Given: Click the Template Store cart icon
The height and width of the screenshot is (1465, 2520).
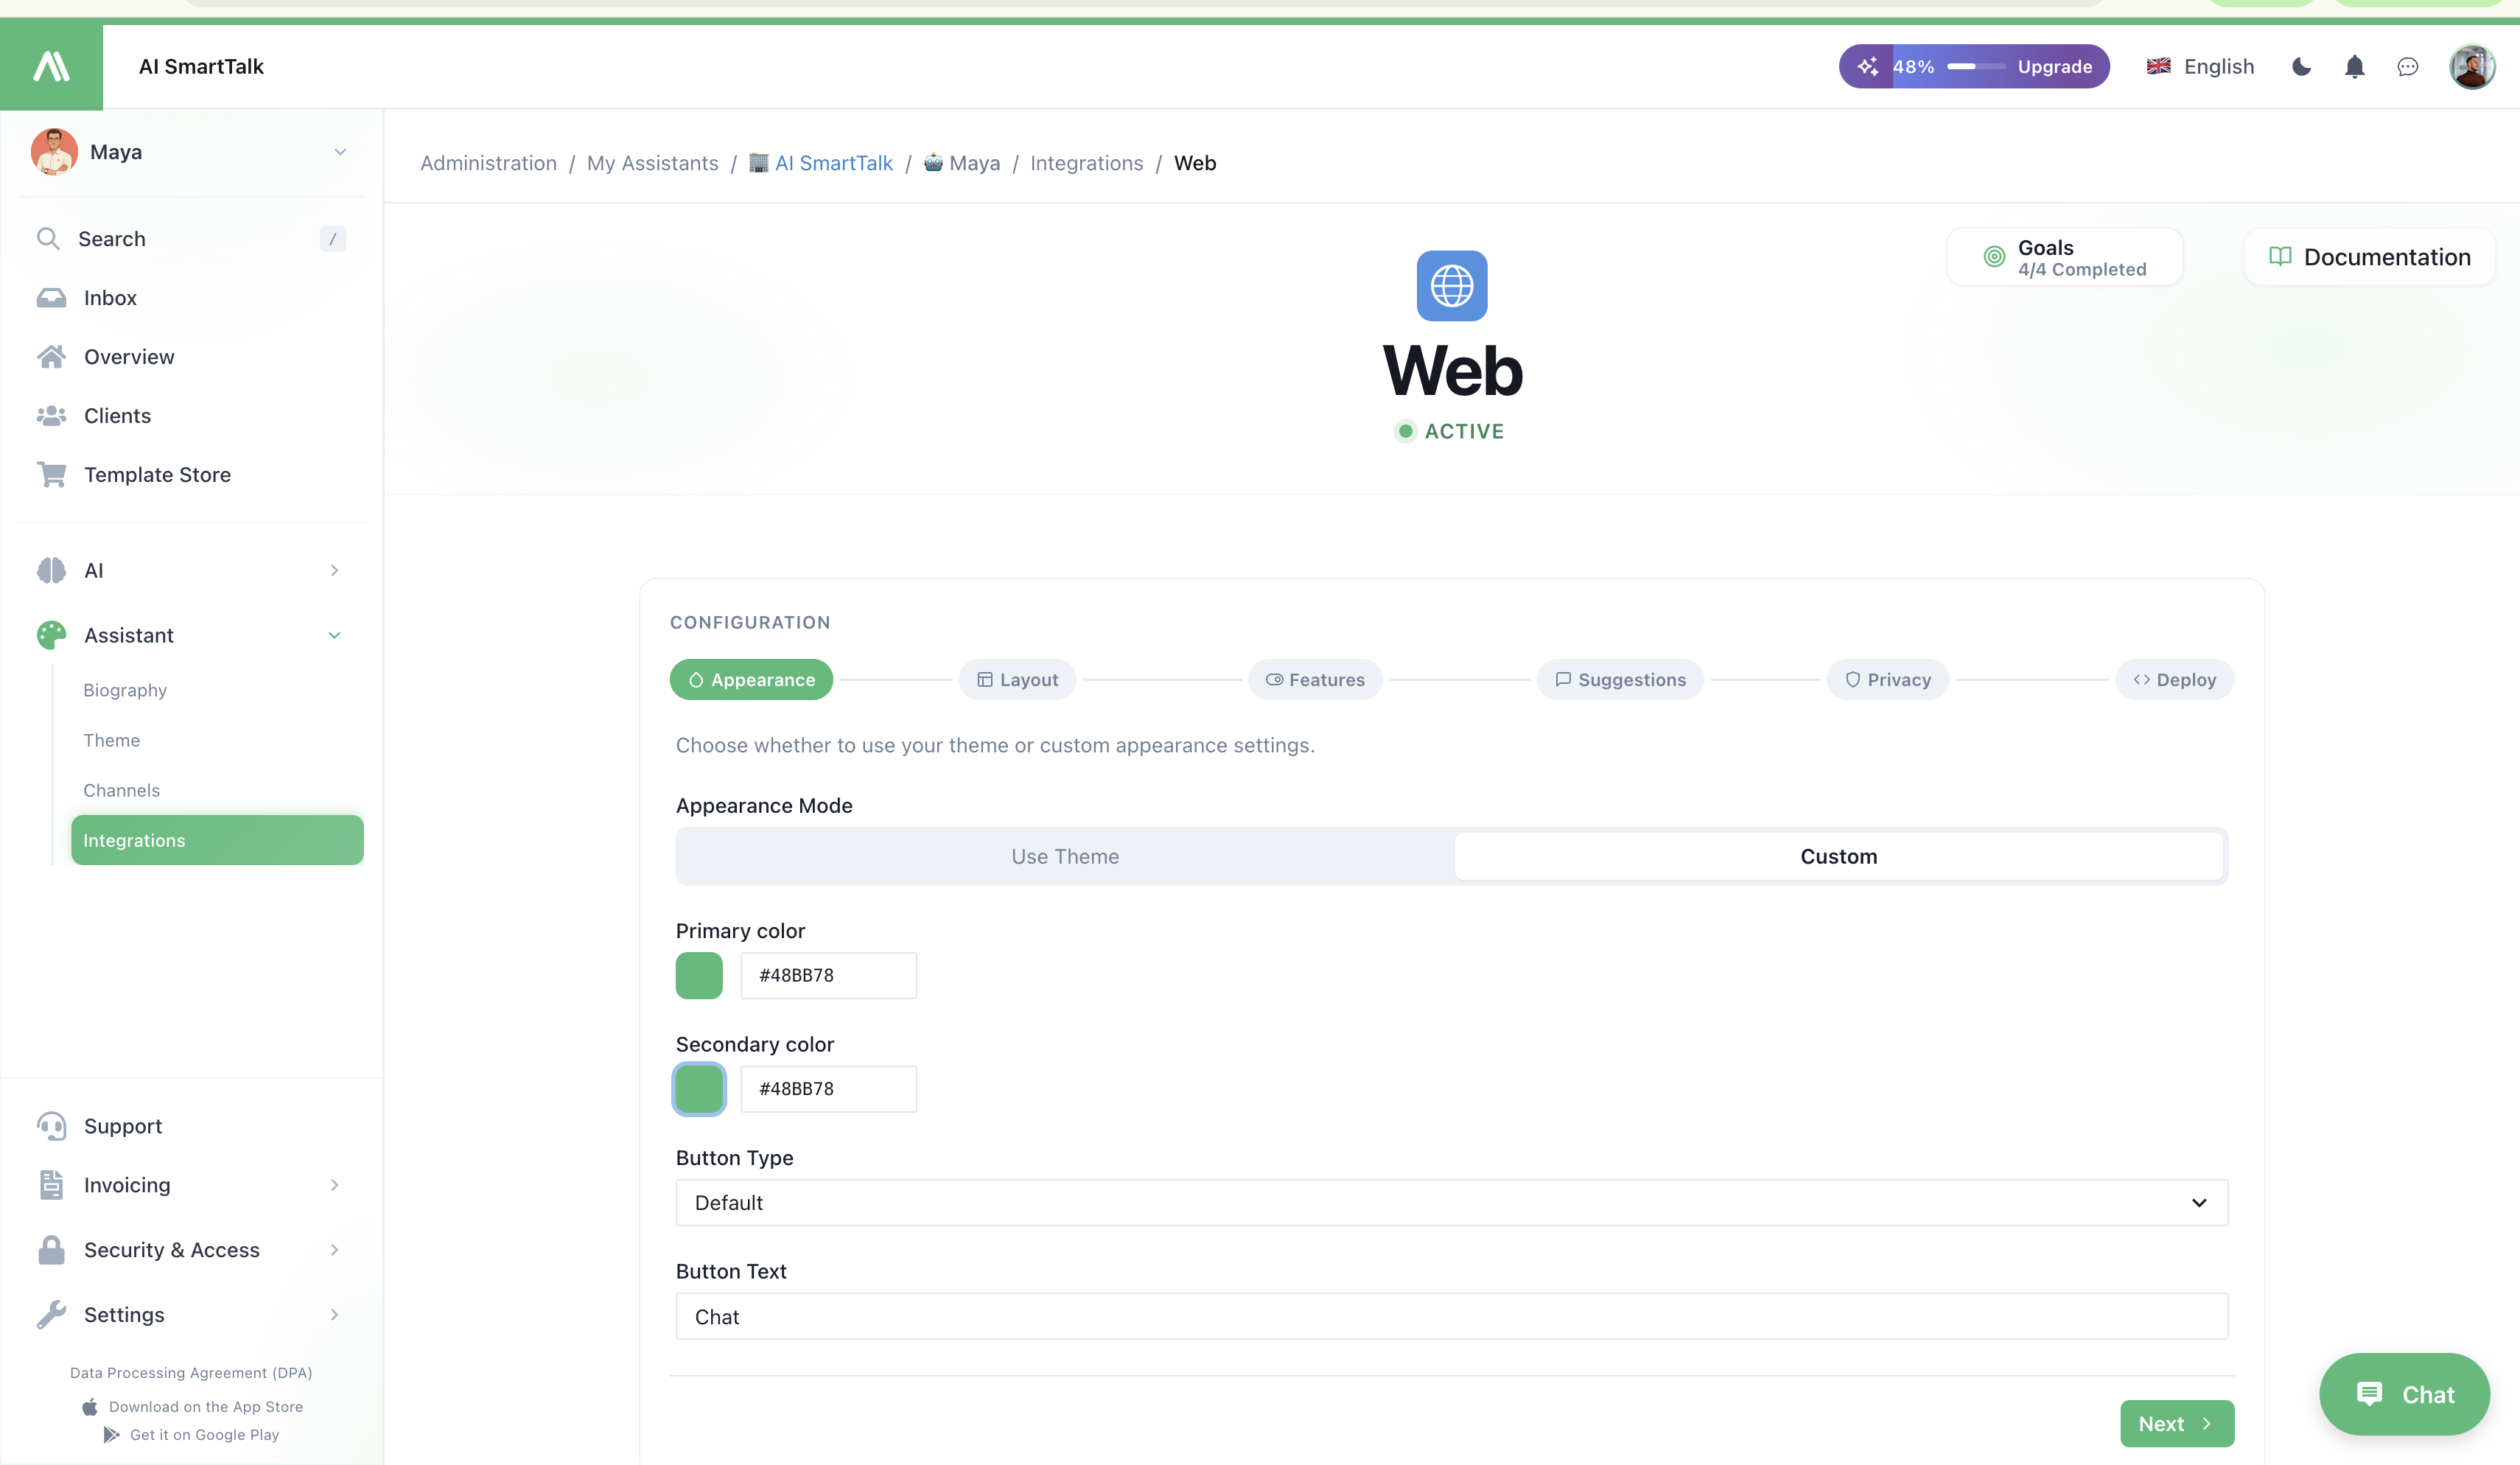Looking at the screenshot, I should coord(51,475).
